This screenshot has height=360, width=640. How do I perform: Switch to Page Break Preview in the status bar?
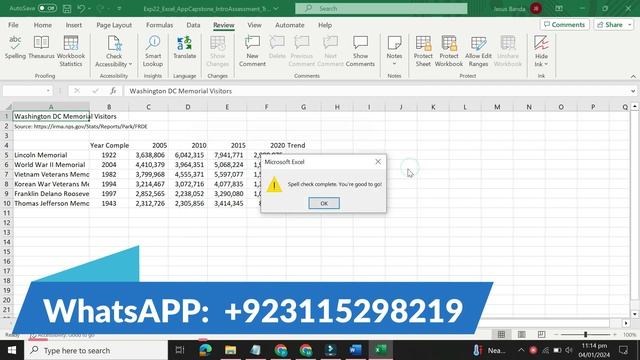tap(541, 335)
